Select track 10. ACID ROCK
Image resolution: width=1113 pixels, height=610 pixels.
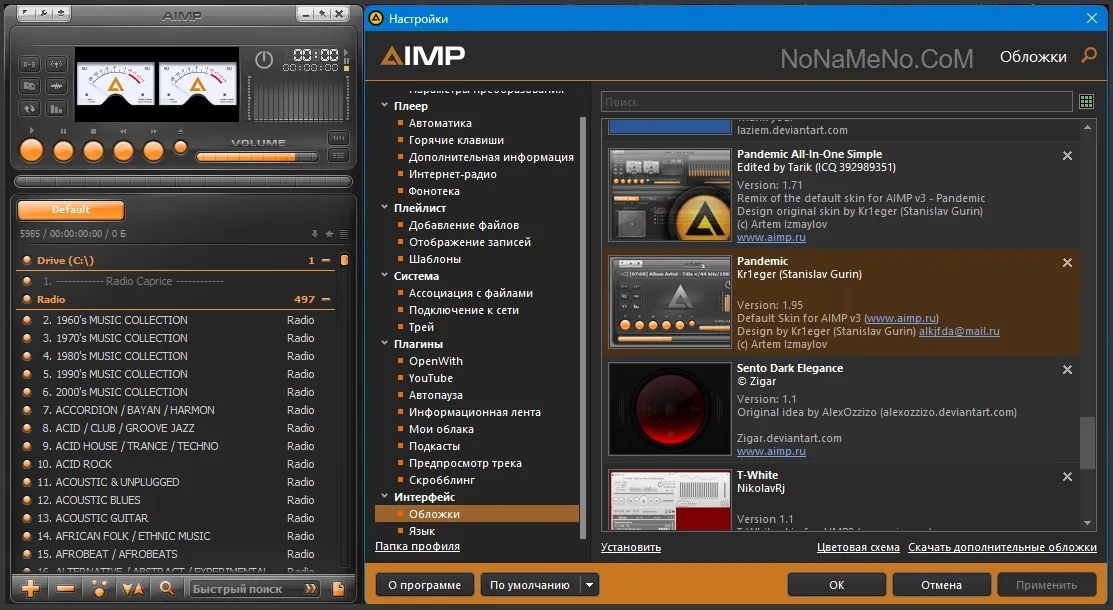pyautogui.click(x=177, y=464)
